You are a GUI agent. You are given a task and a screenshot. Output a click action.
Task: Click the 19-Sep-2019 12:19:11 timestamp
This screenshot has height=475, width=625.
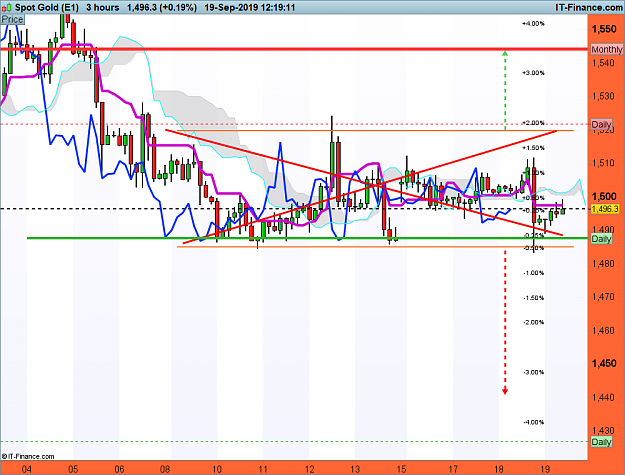[250, 7]
